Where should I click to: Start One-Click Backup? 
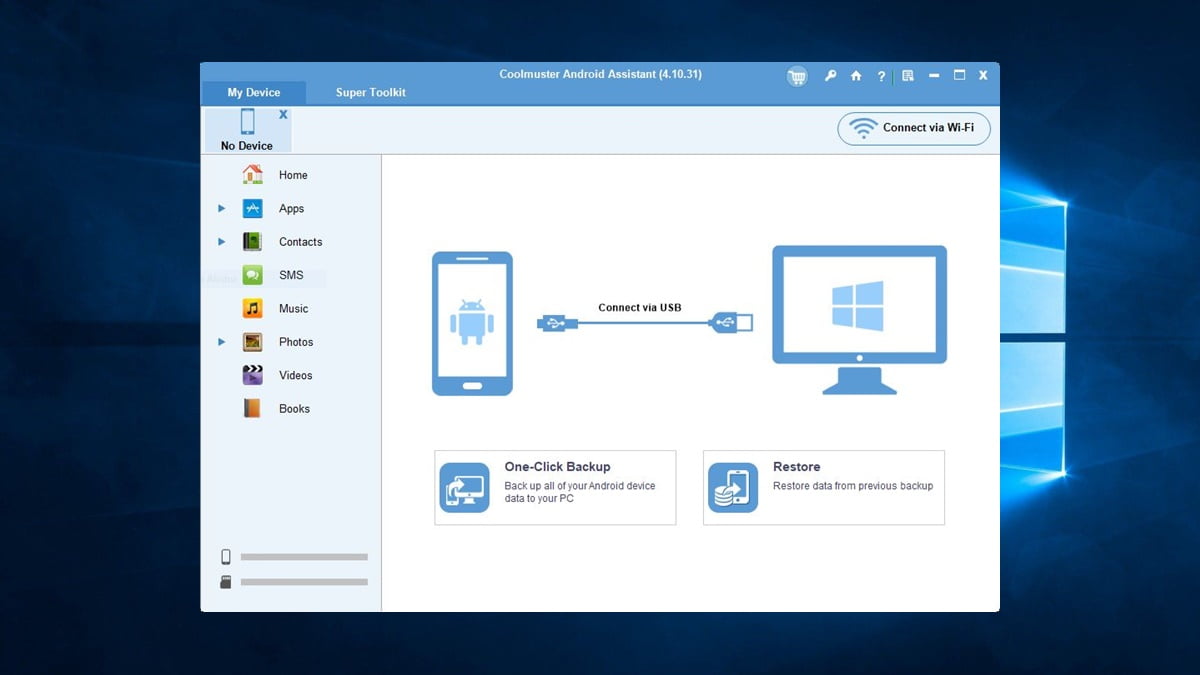(555, 487)
